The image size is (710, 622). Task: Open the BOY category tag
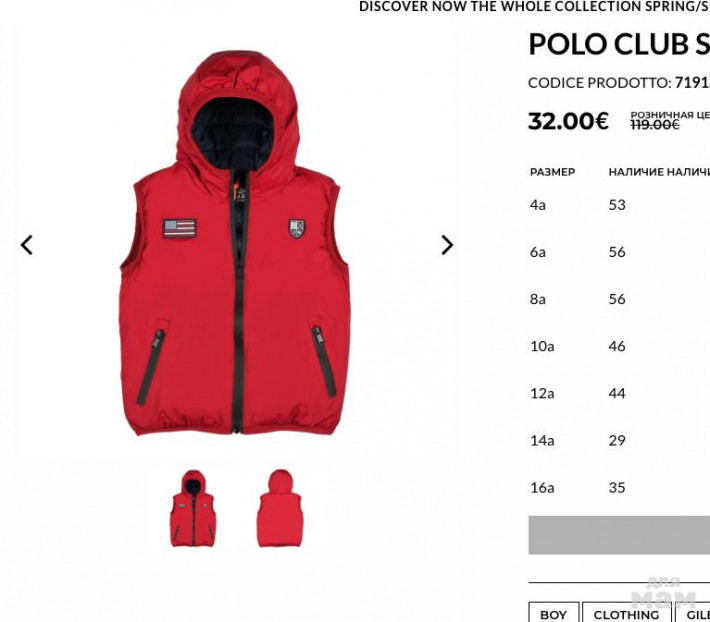tap(553, 614)
